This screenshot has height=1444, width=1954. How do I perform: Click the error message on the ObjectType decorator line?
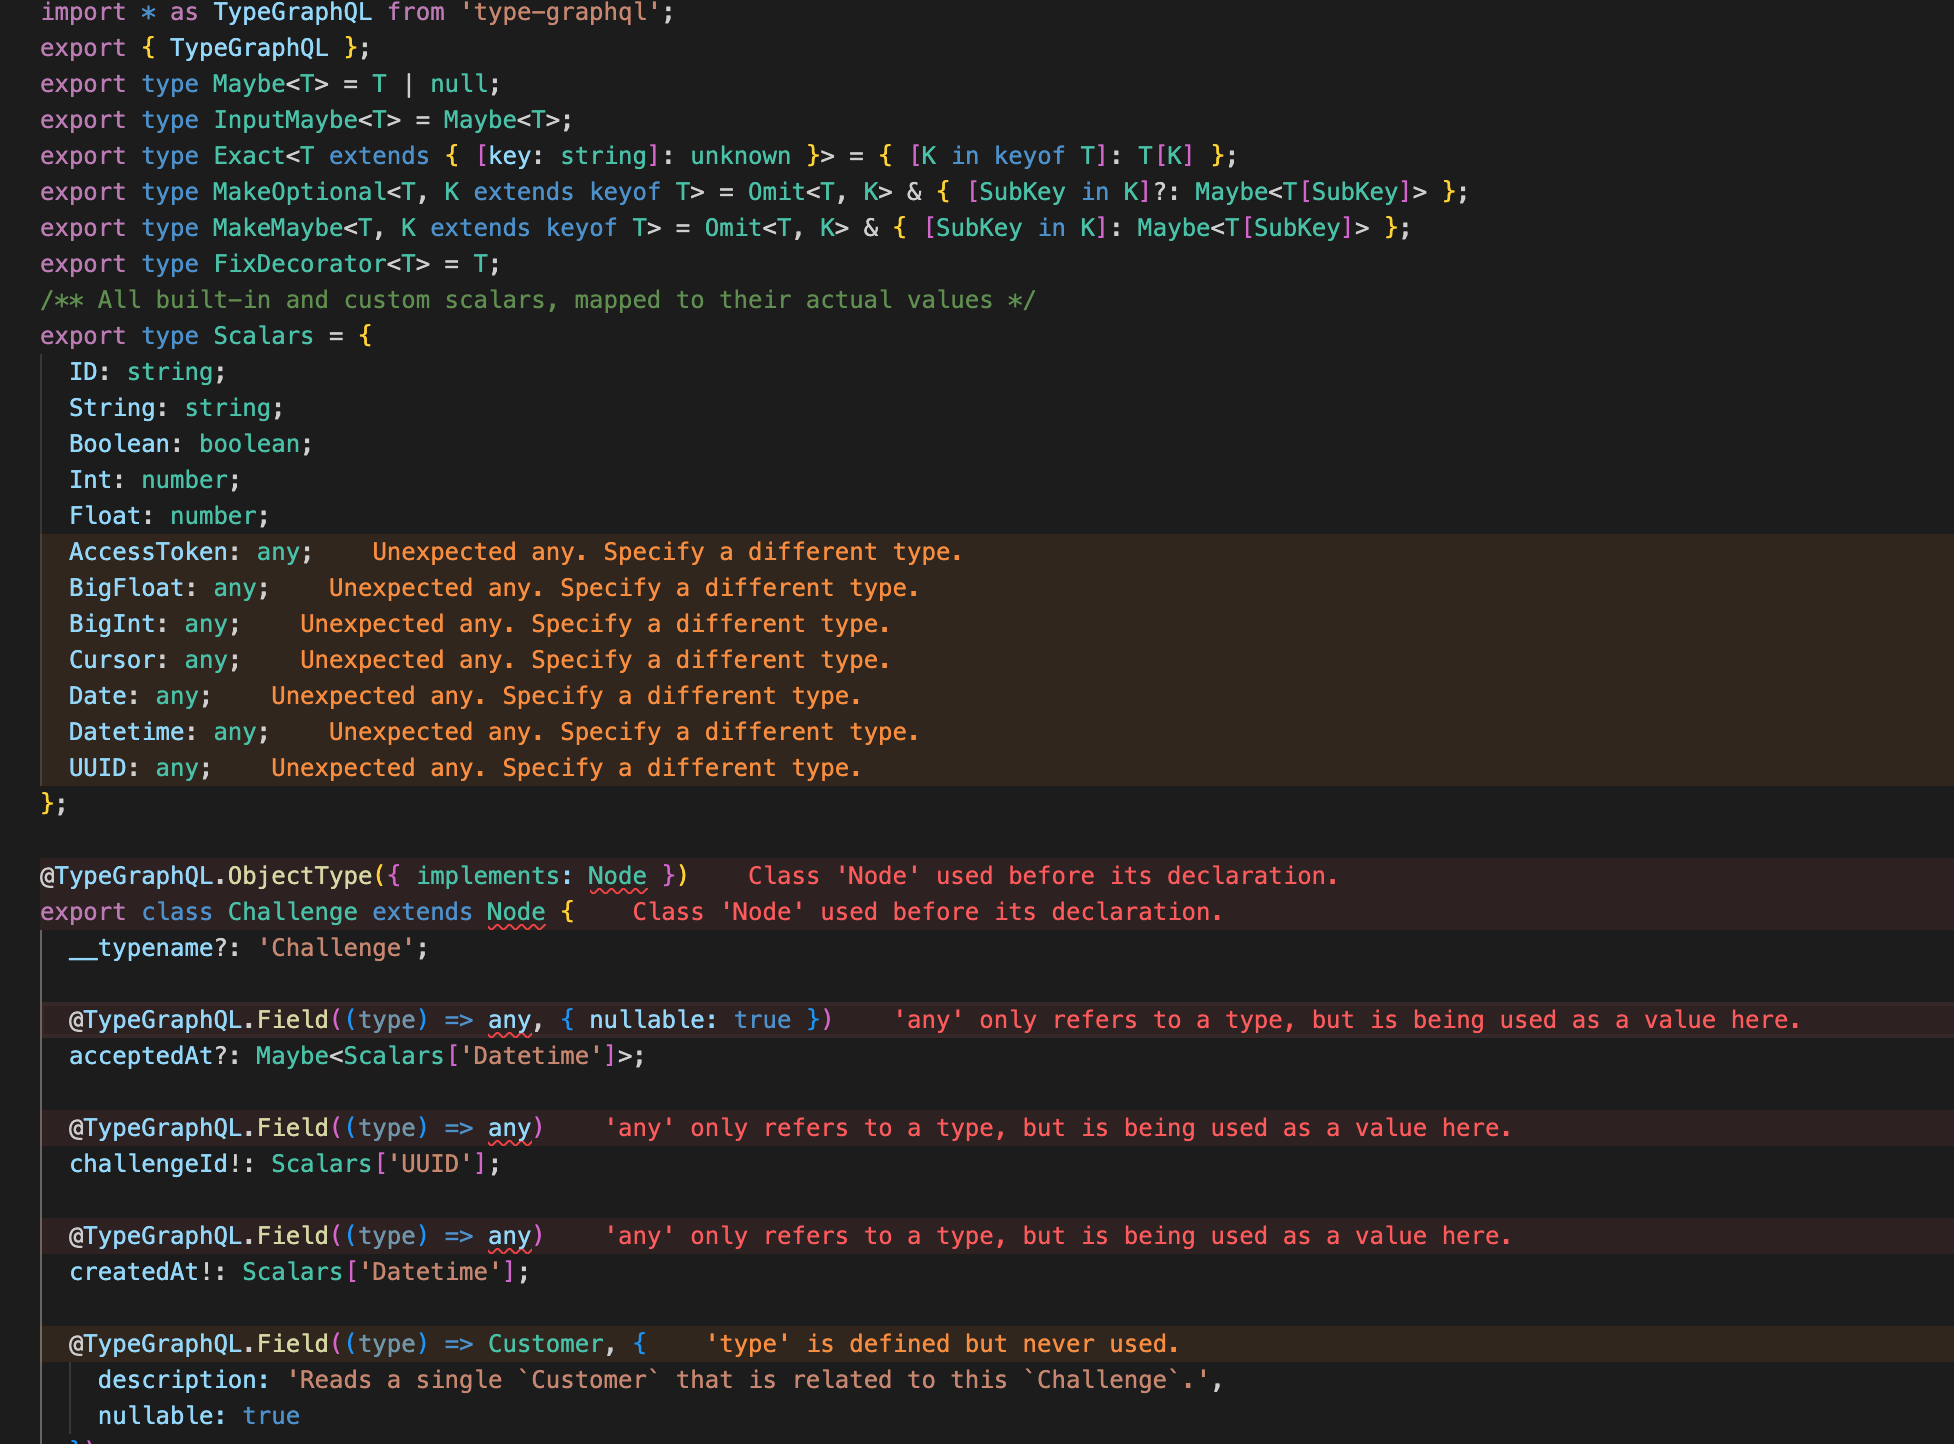1043,876
